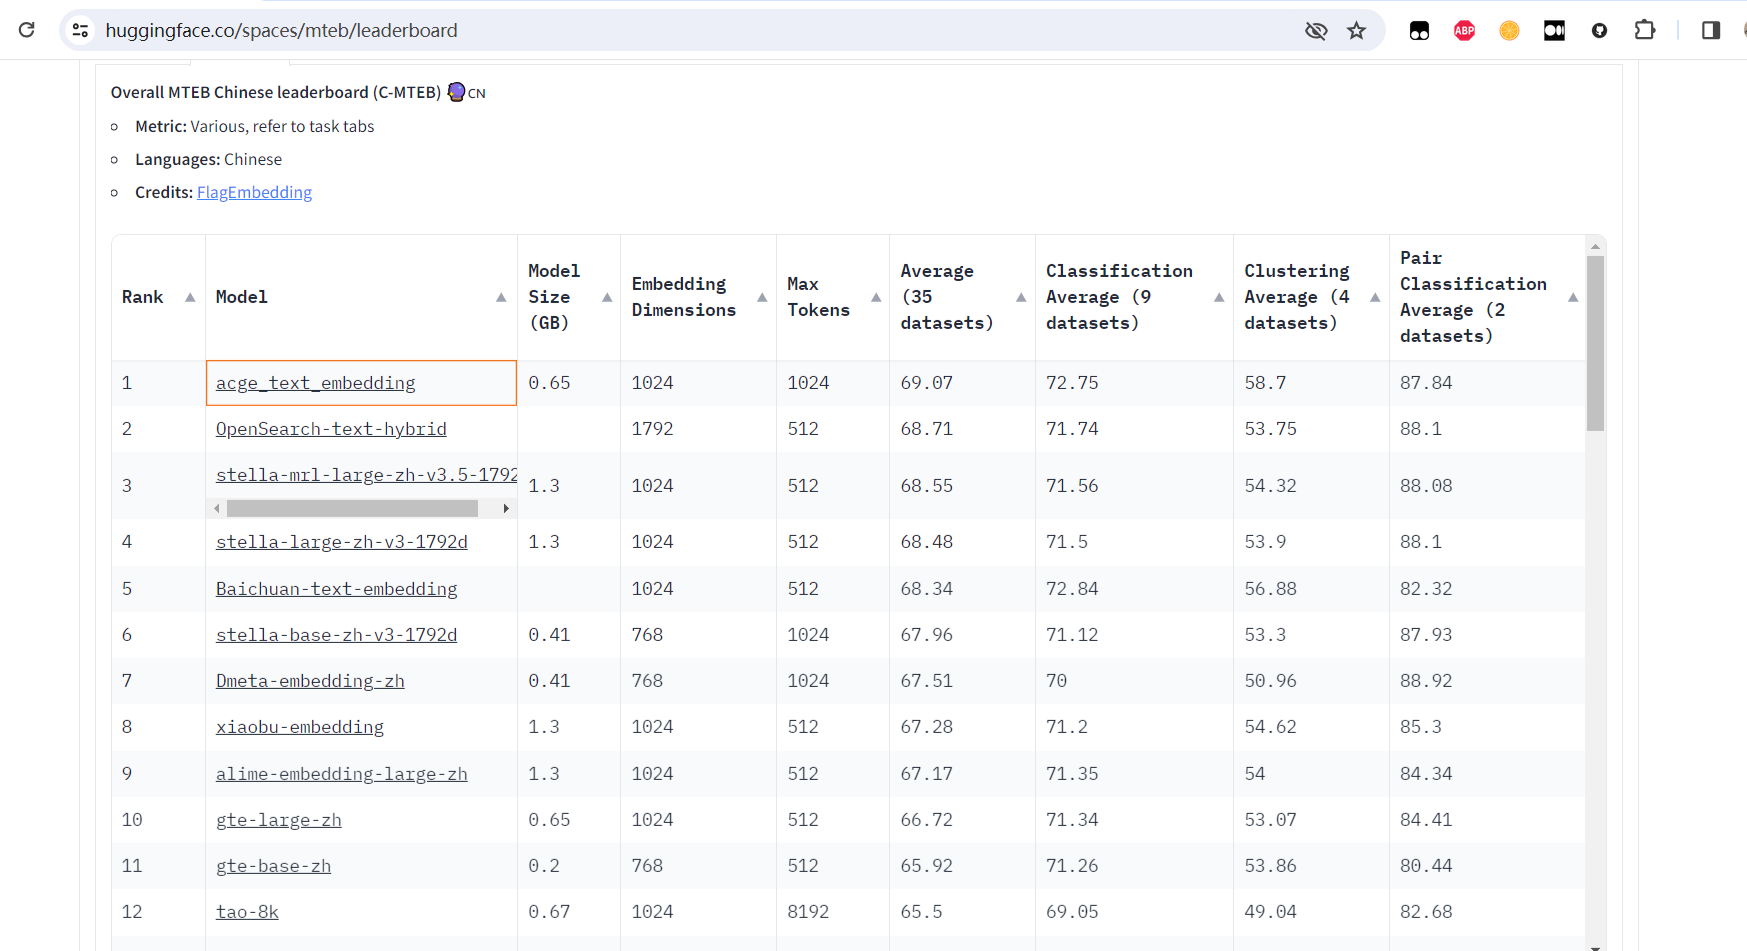Reload the leaderboard page

(27, 30)
